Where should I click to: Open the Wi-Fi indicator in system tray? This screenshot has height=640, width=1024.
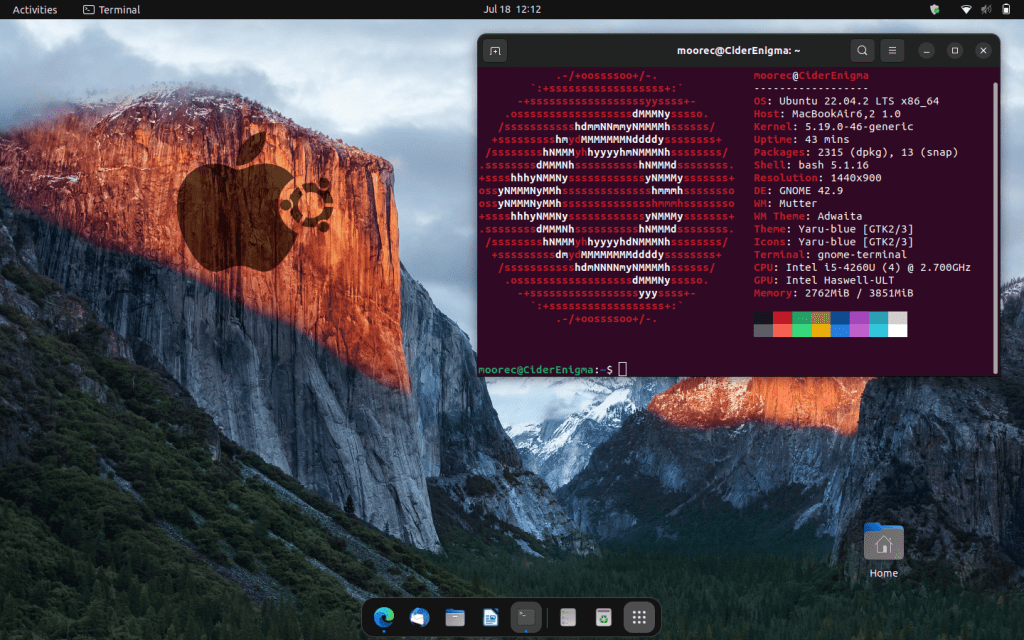pos(966,10)
